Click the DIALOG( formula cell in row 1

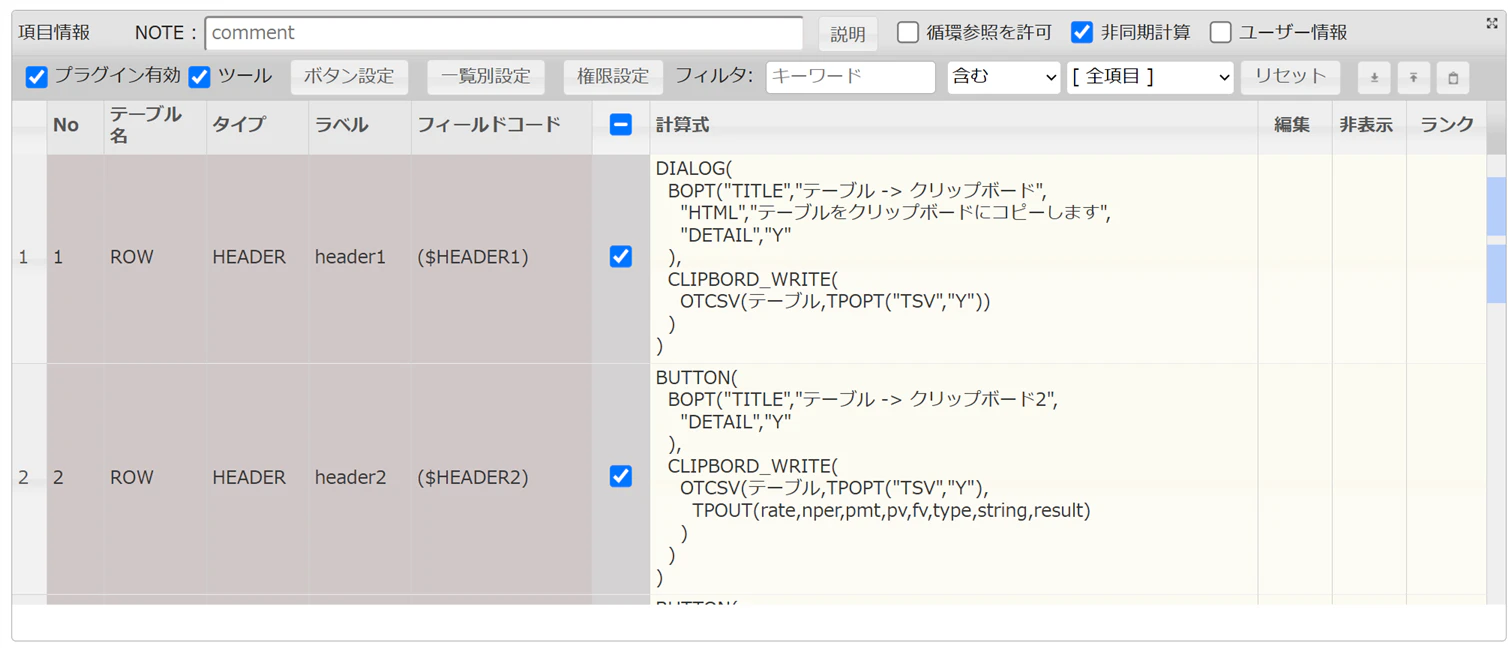click(x=953, y=258)
